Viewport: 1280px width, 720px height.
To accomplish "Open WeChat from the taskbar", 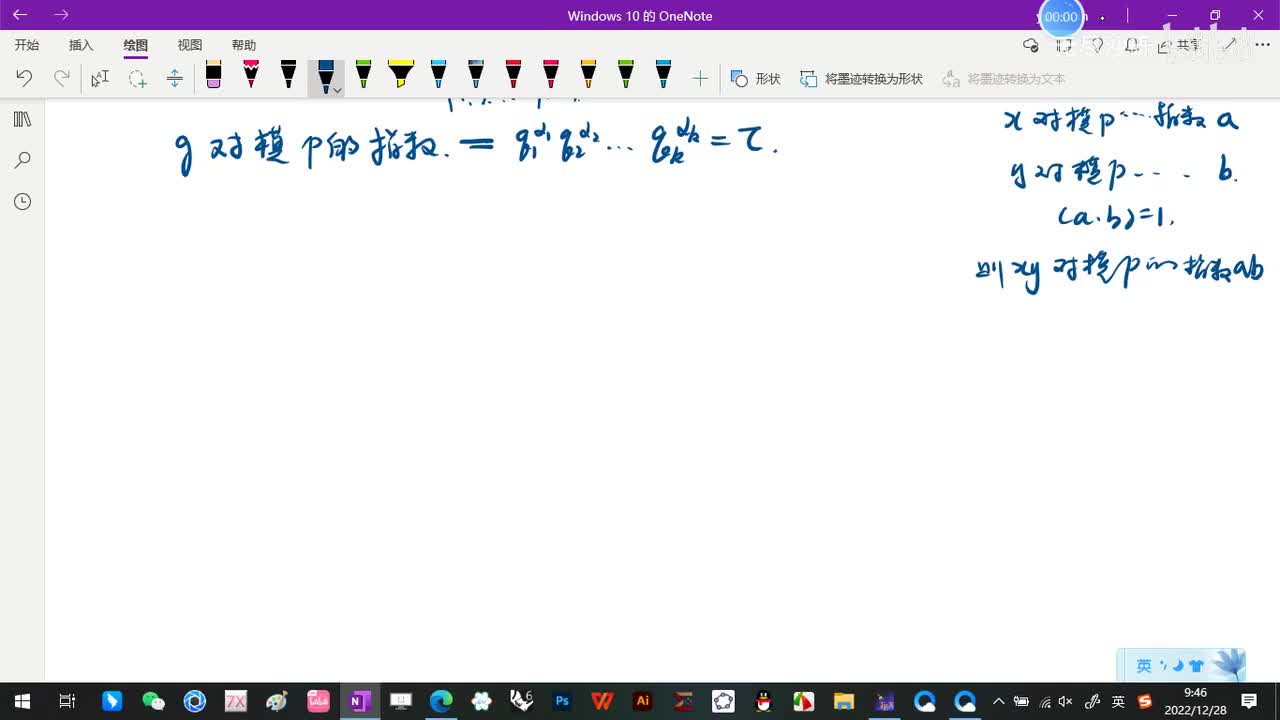I will [x=153, y=701].
